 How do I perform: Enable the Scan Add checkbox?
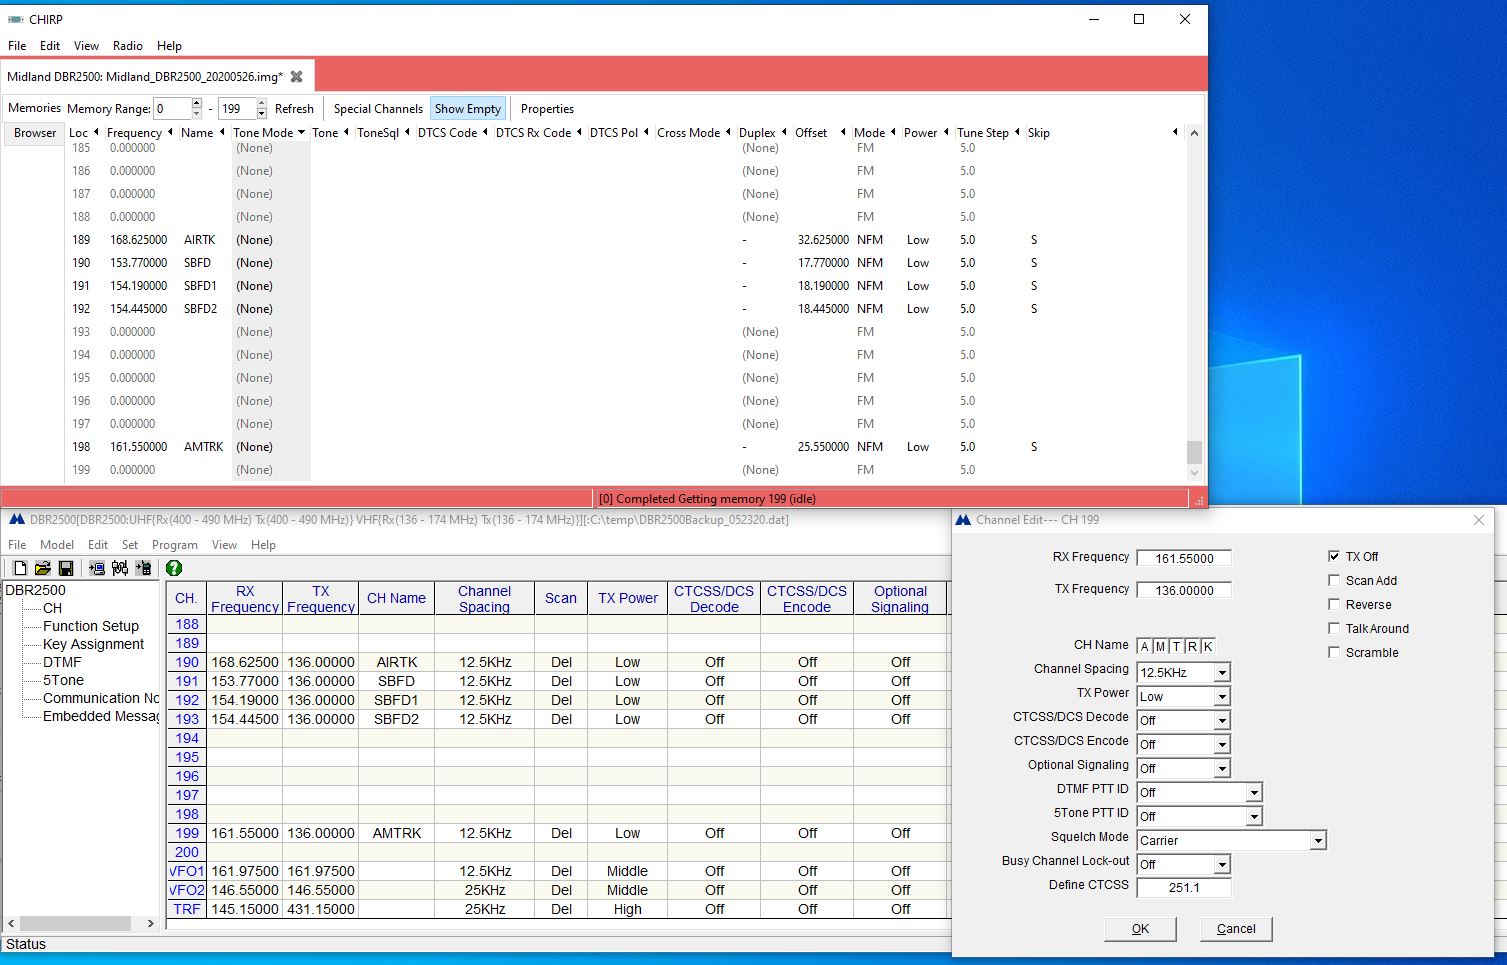click(x=1334, y=580)
